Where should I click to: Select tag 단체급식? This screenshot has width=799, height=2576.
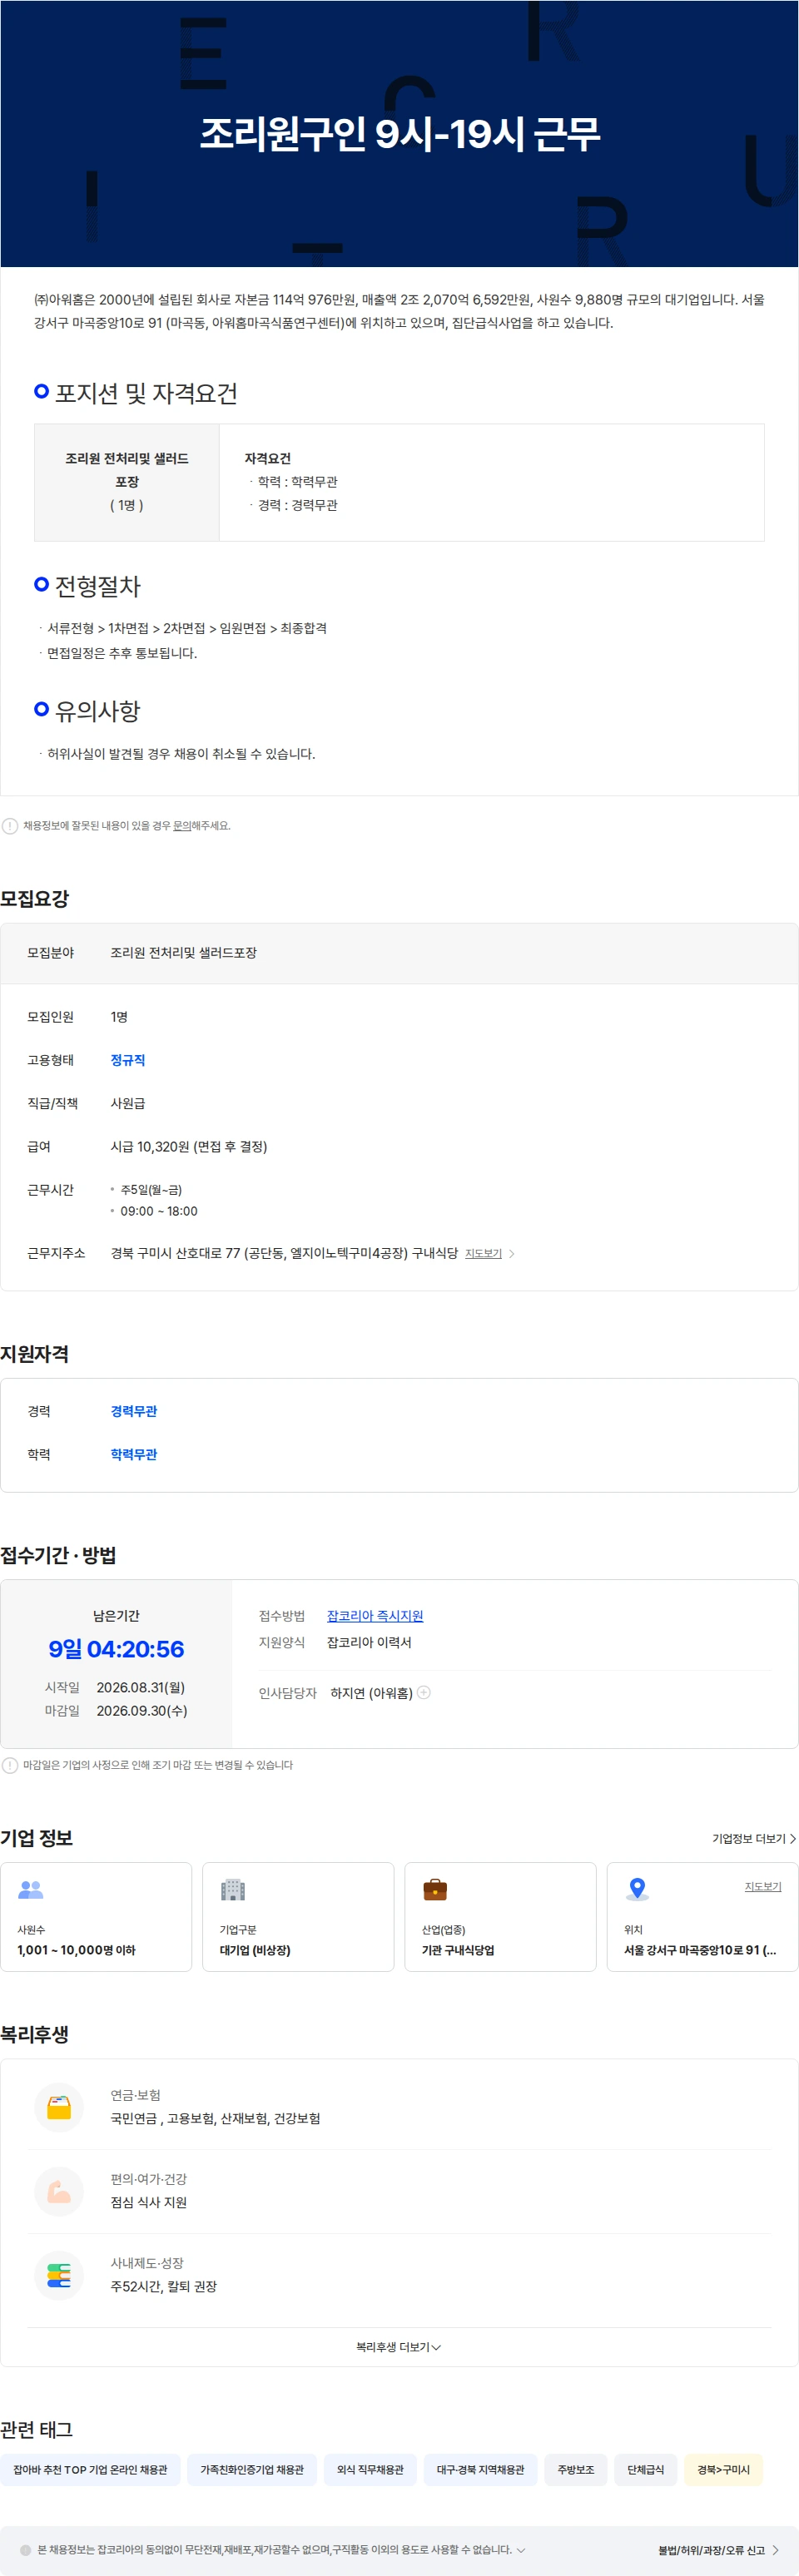pos(646,2470)
